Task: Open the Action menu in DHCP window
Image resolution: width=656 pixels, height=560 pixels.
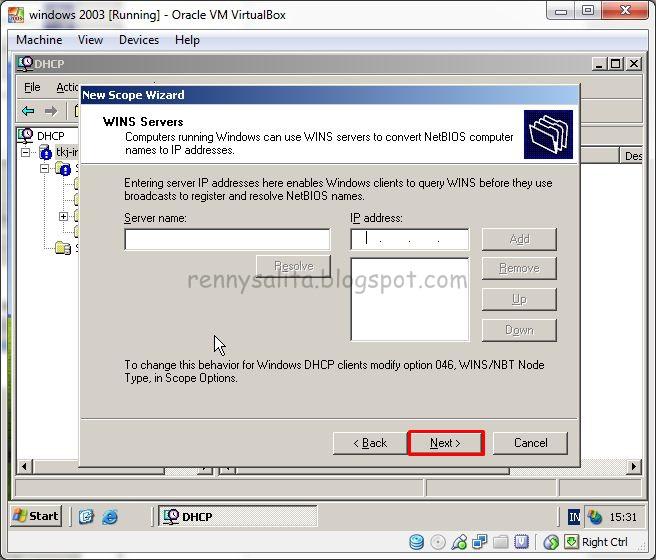Action: pyautogui.click(x=67, y=87)
